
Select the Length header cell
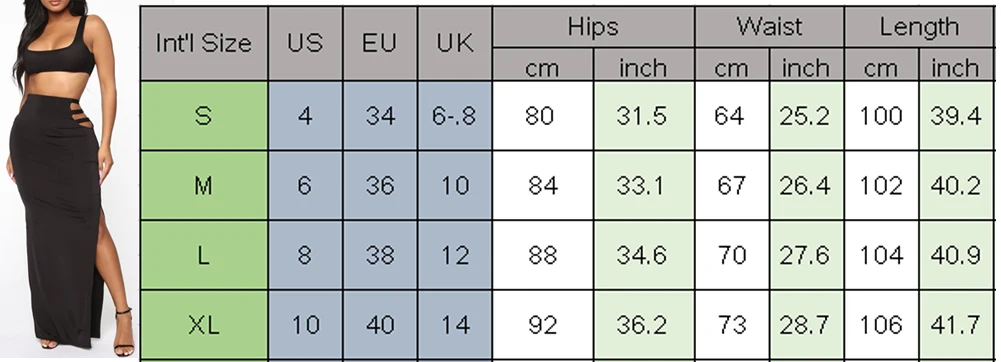(919, 27)
